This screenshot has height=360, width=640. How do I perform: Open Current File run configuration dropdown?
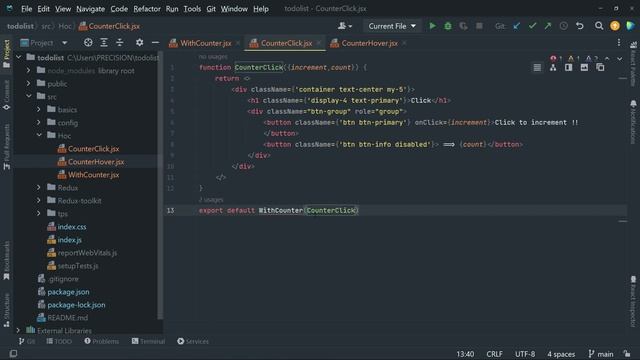tap(392, 26)
